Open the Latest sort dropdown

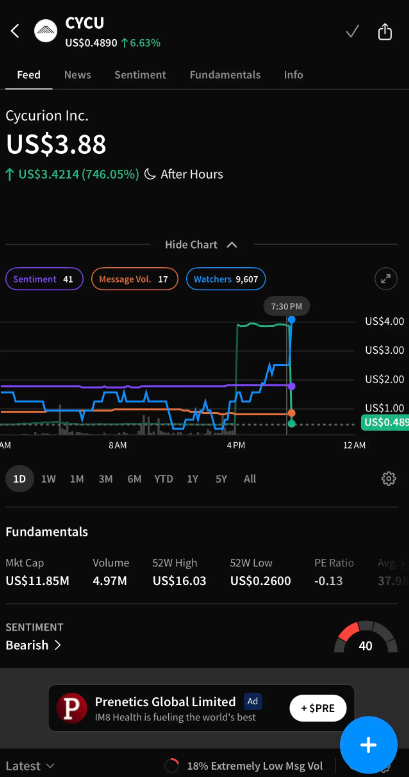pos(30,766)
